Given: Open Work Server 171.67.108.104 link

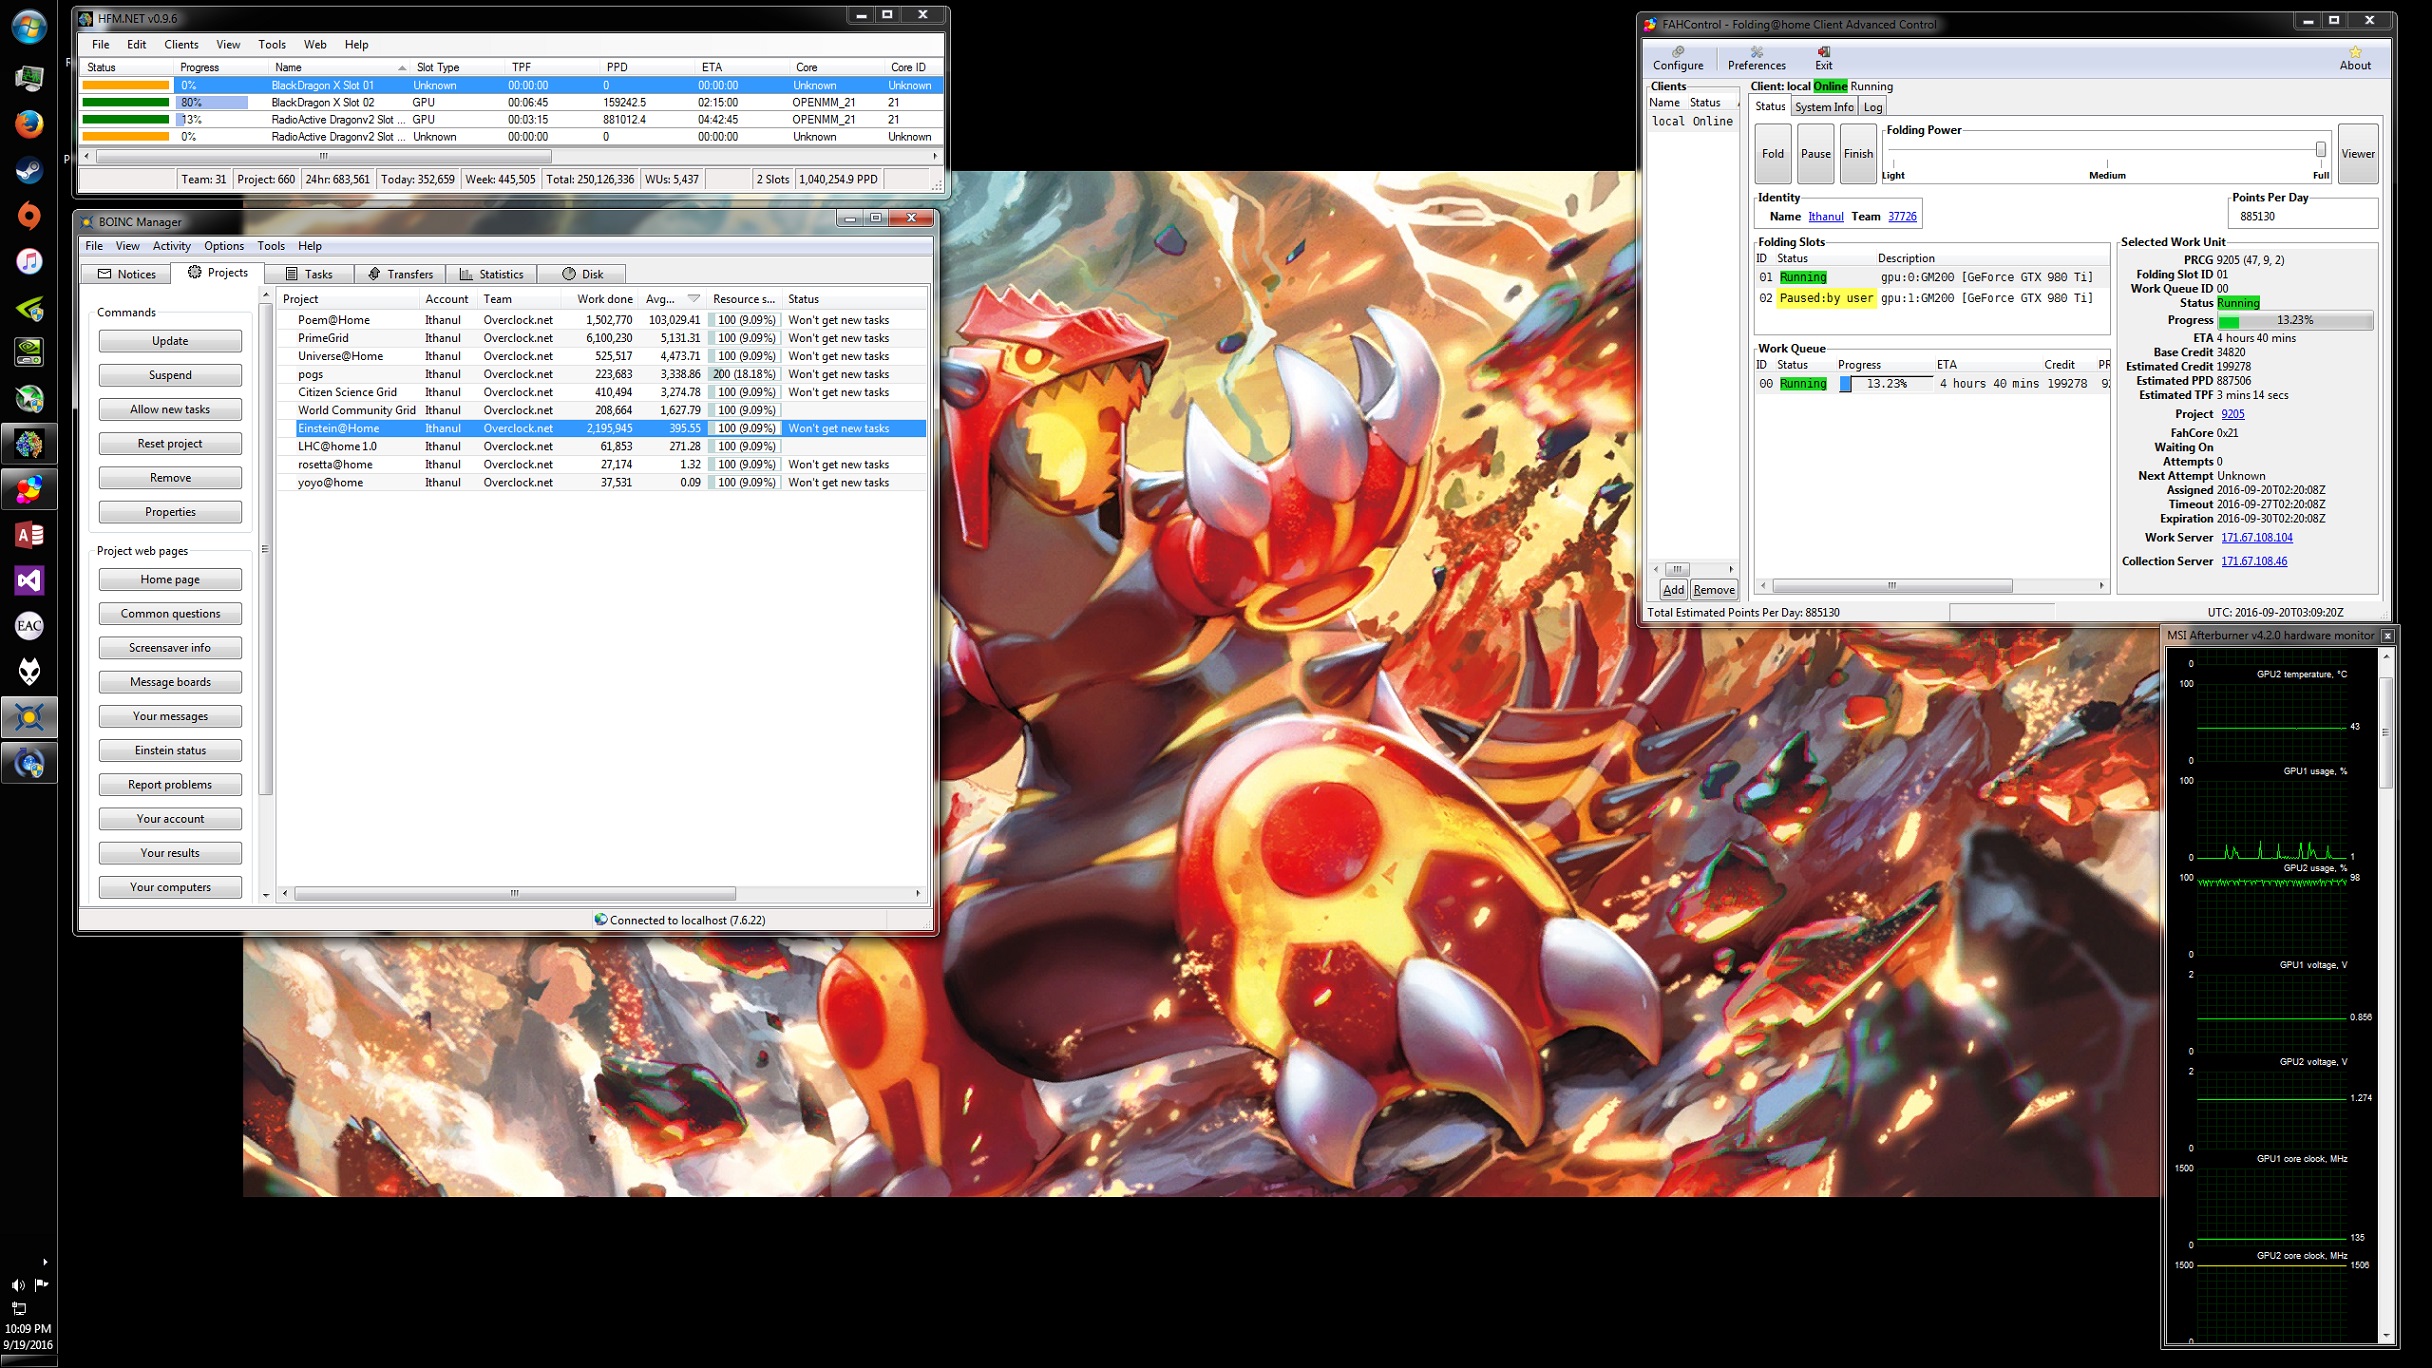Looking at the screenshot, I should pos(2257,538).
